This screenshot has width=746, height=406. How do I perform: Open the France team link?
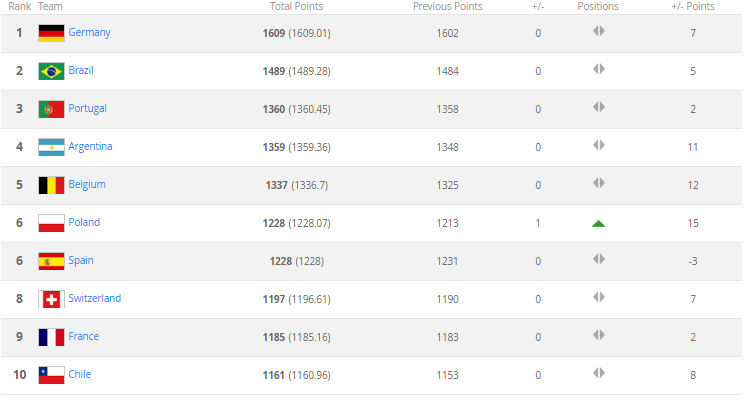point(83,337)
